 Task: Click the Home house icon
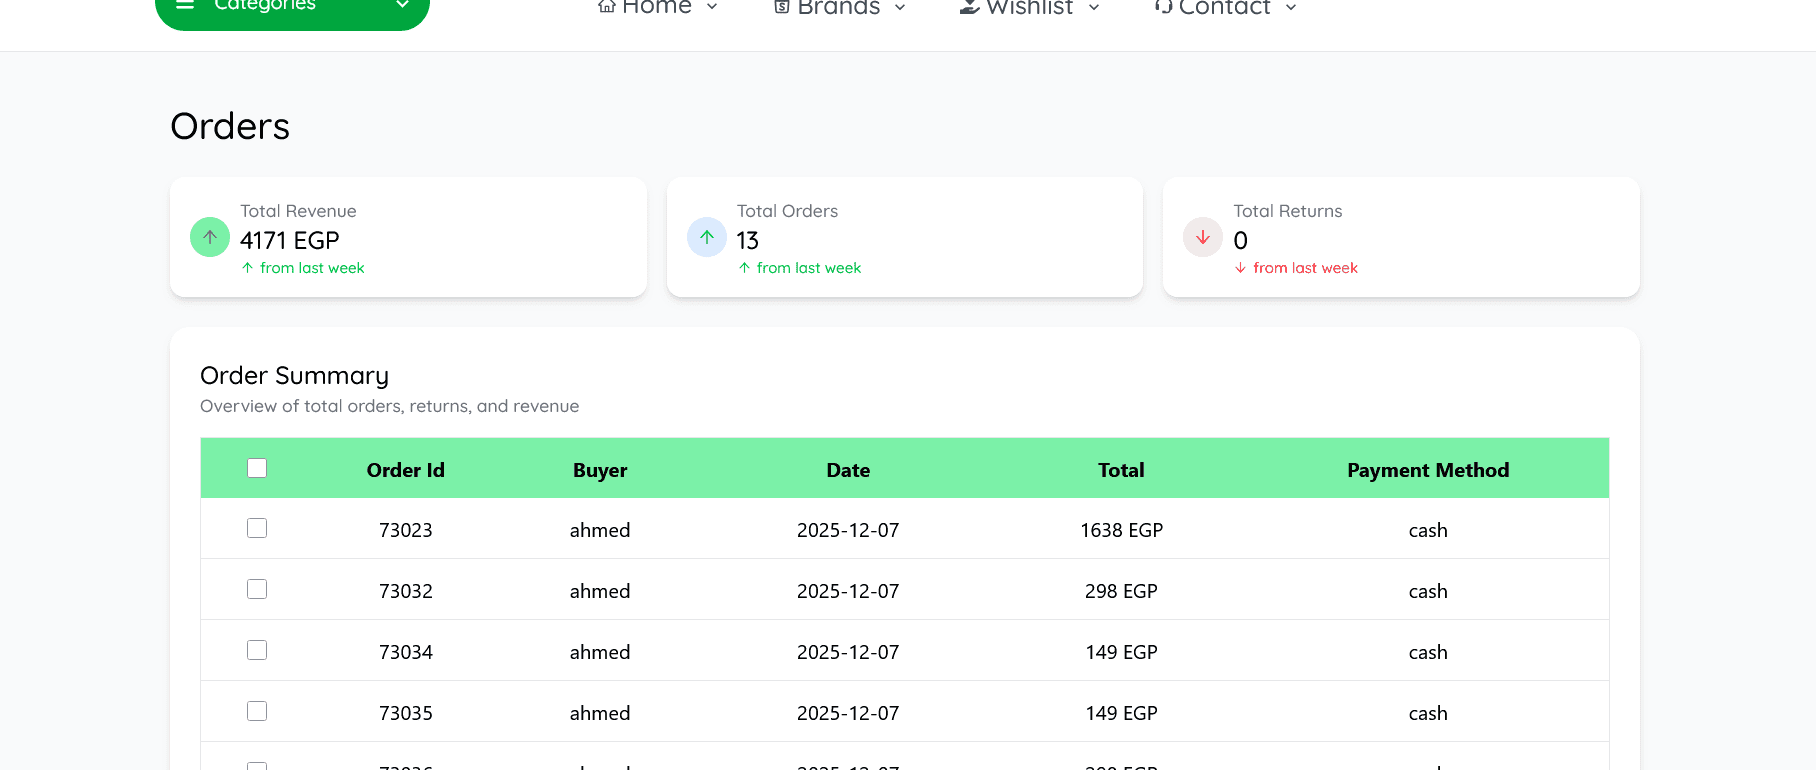[x=606, y=6]
